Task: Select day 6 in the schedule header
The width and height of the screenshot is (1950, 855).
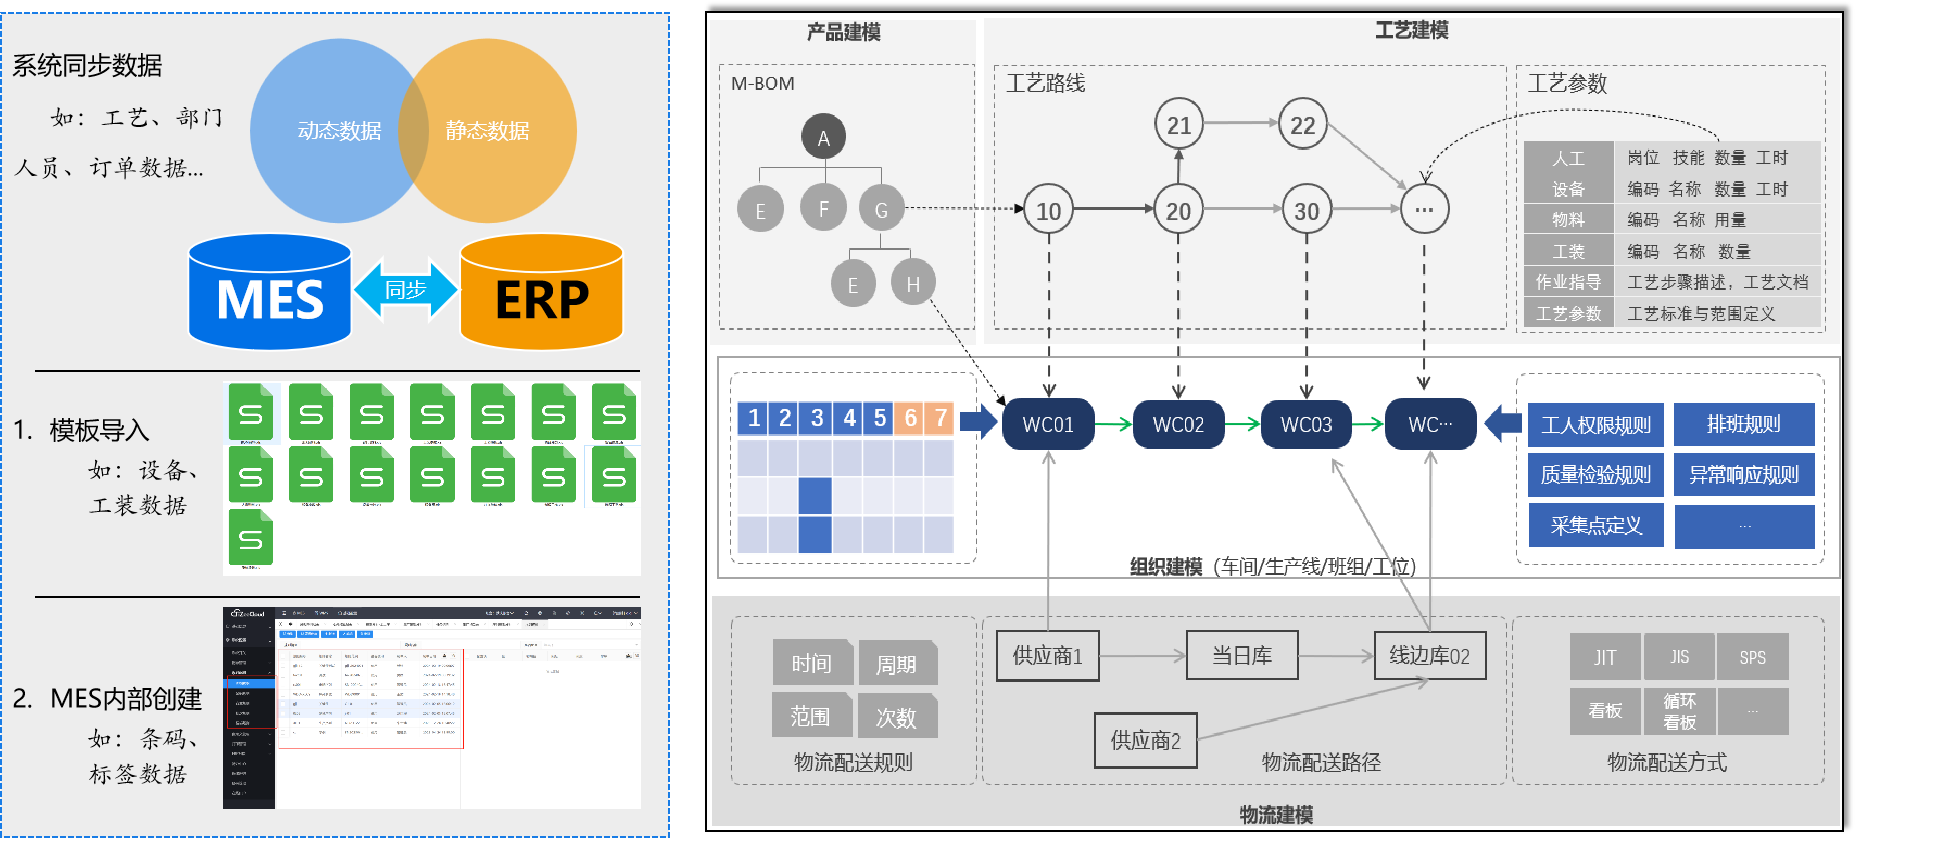Action: 910,418
